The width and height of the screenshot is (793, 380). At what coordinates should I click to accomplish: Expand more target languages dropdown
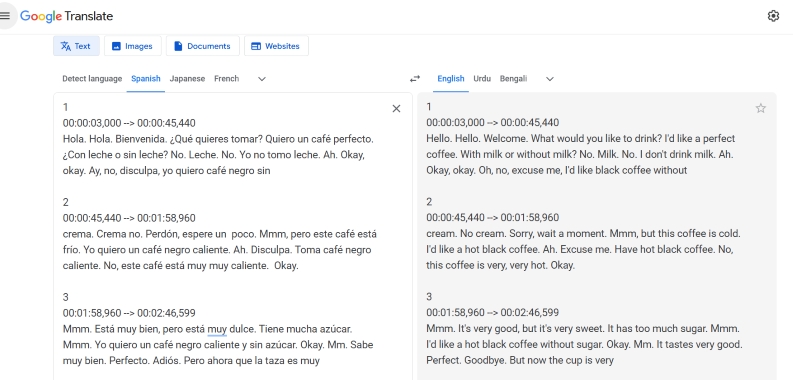550,79
